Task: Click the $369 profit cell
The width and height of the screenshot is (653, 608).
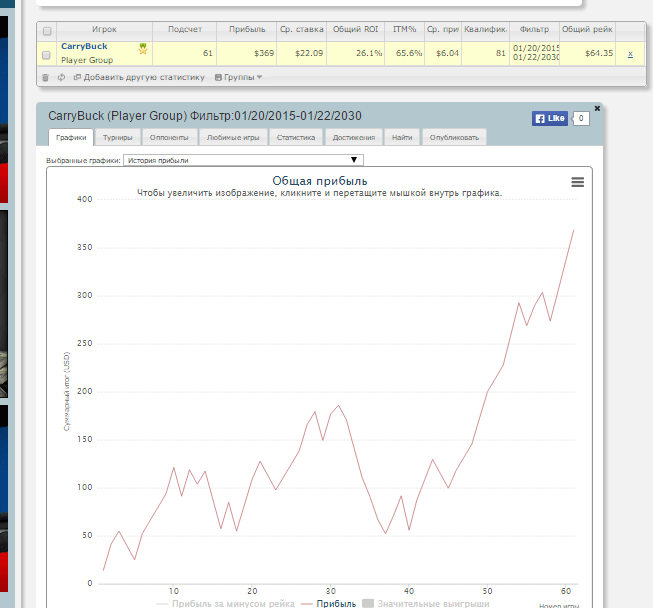Action: tap(247, 53)
